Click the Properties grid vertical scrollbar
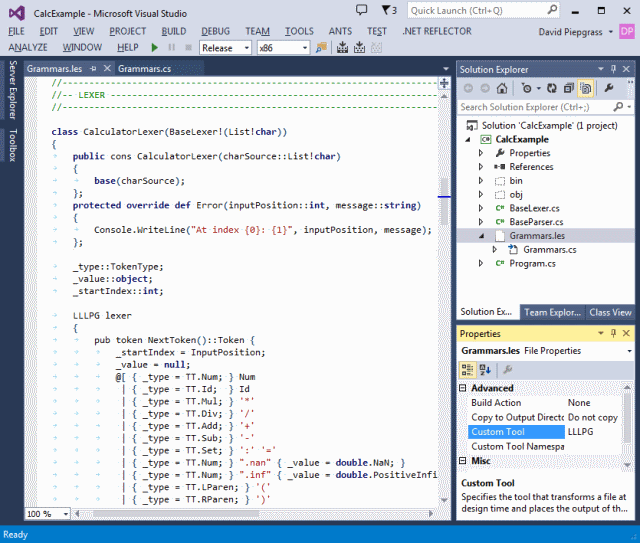This screenshot has height=543, width=640. pos(627,424)
